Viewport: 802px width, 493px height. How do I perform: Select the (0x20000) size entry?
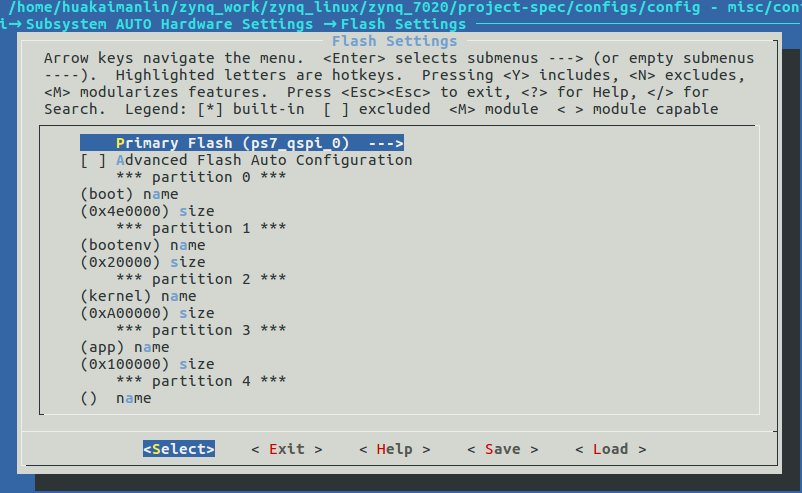[x=143, y=262]
